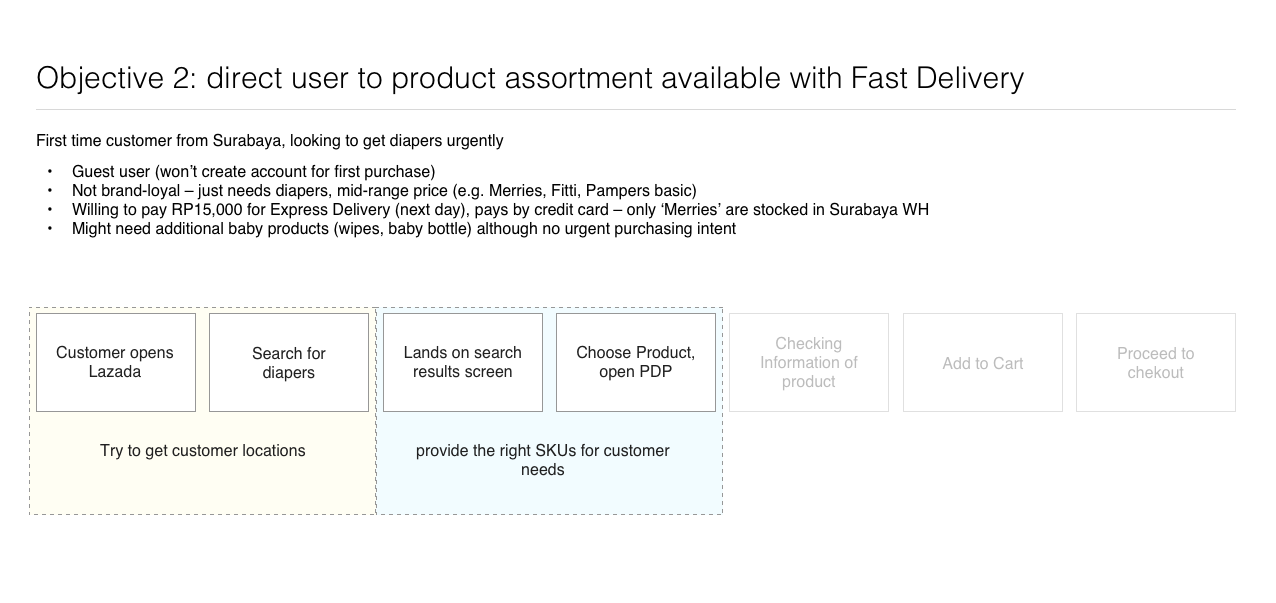Screen dimensions: 1276x603
Task: Select the 'First time customer from Surabaya' line
Action: [x=269, y=141]
